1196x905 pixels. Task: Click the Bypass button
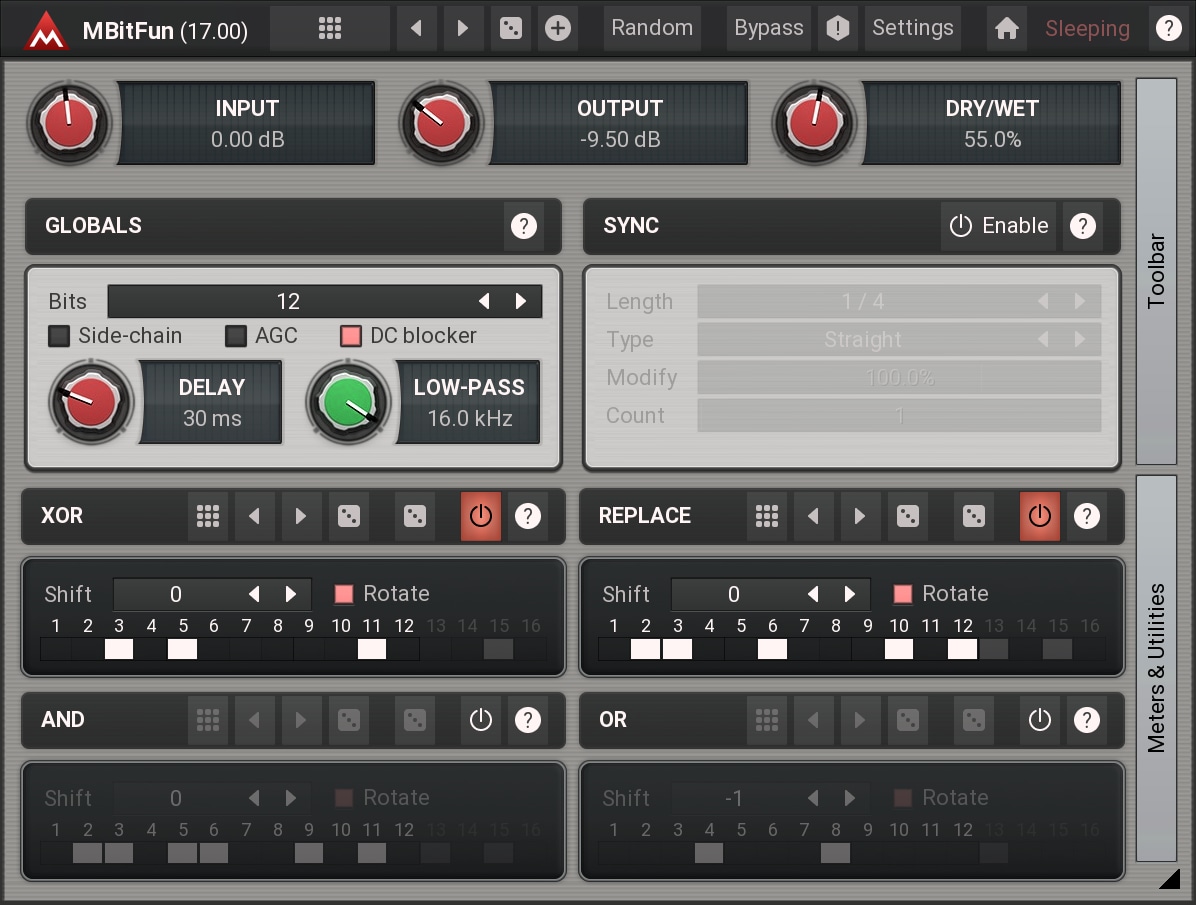[768, 29]
